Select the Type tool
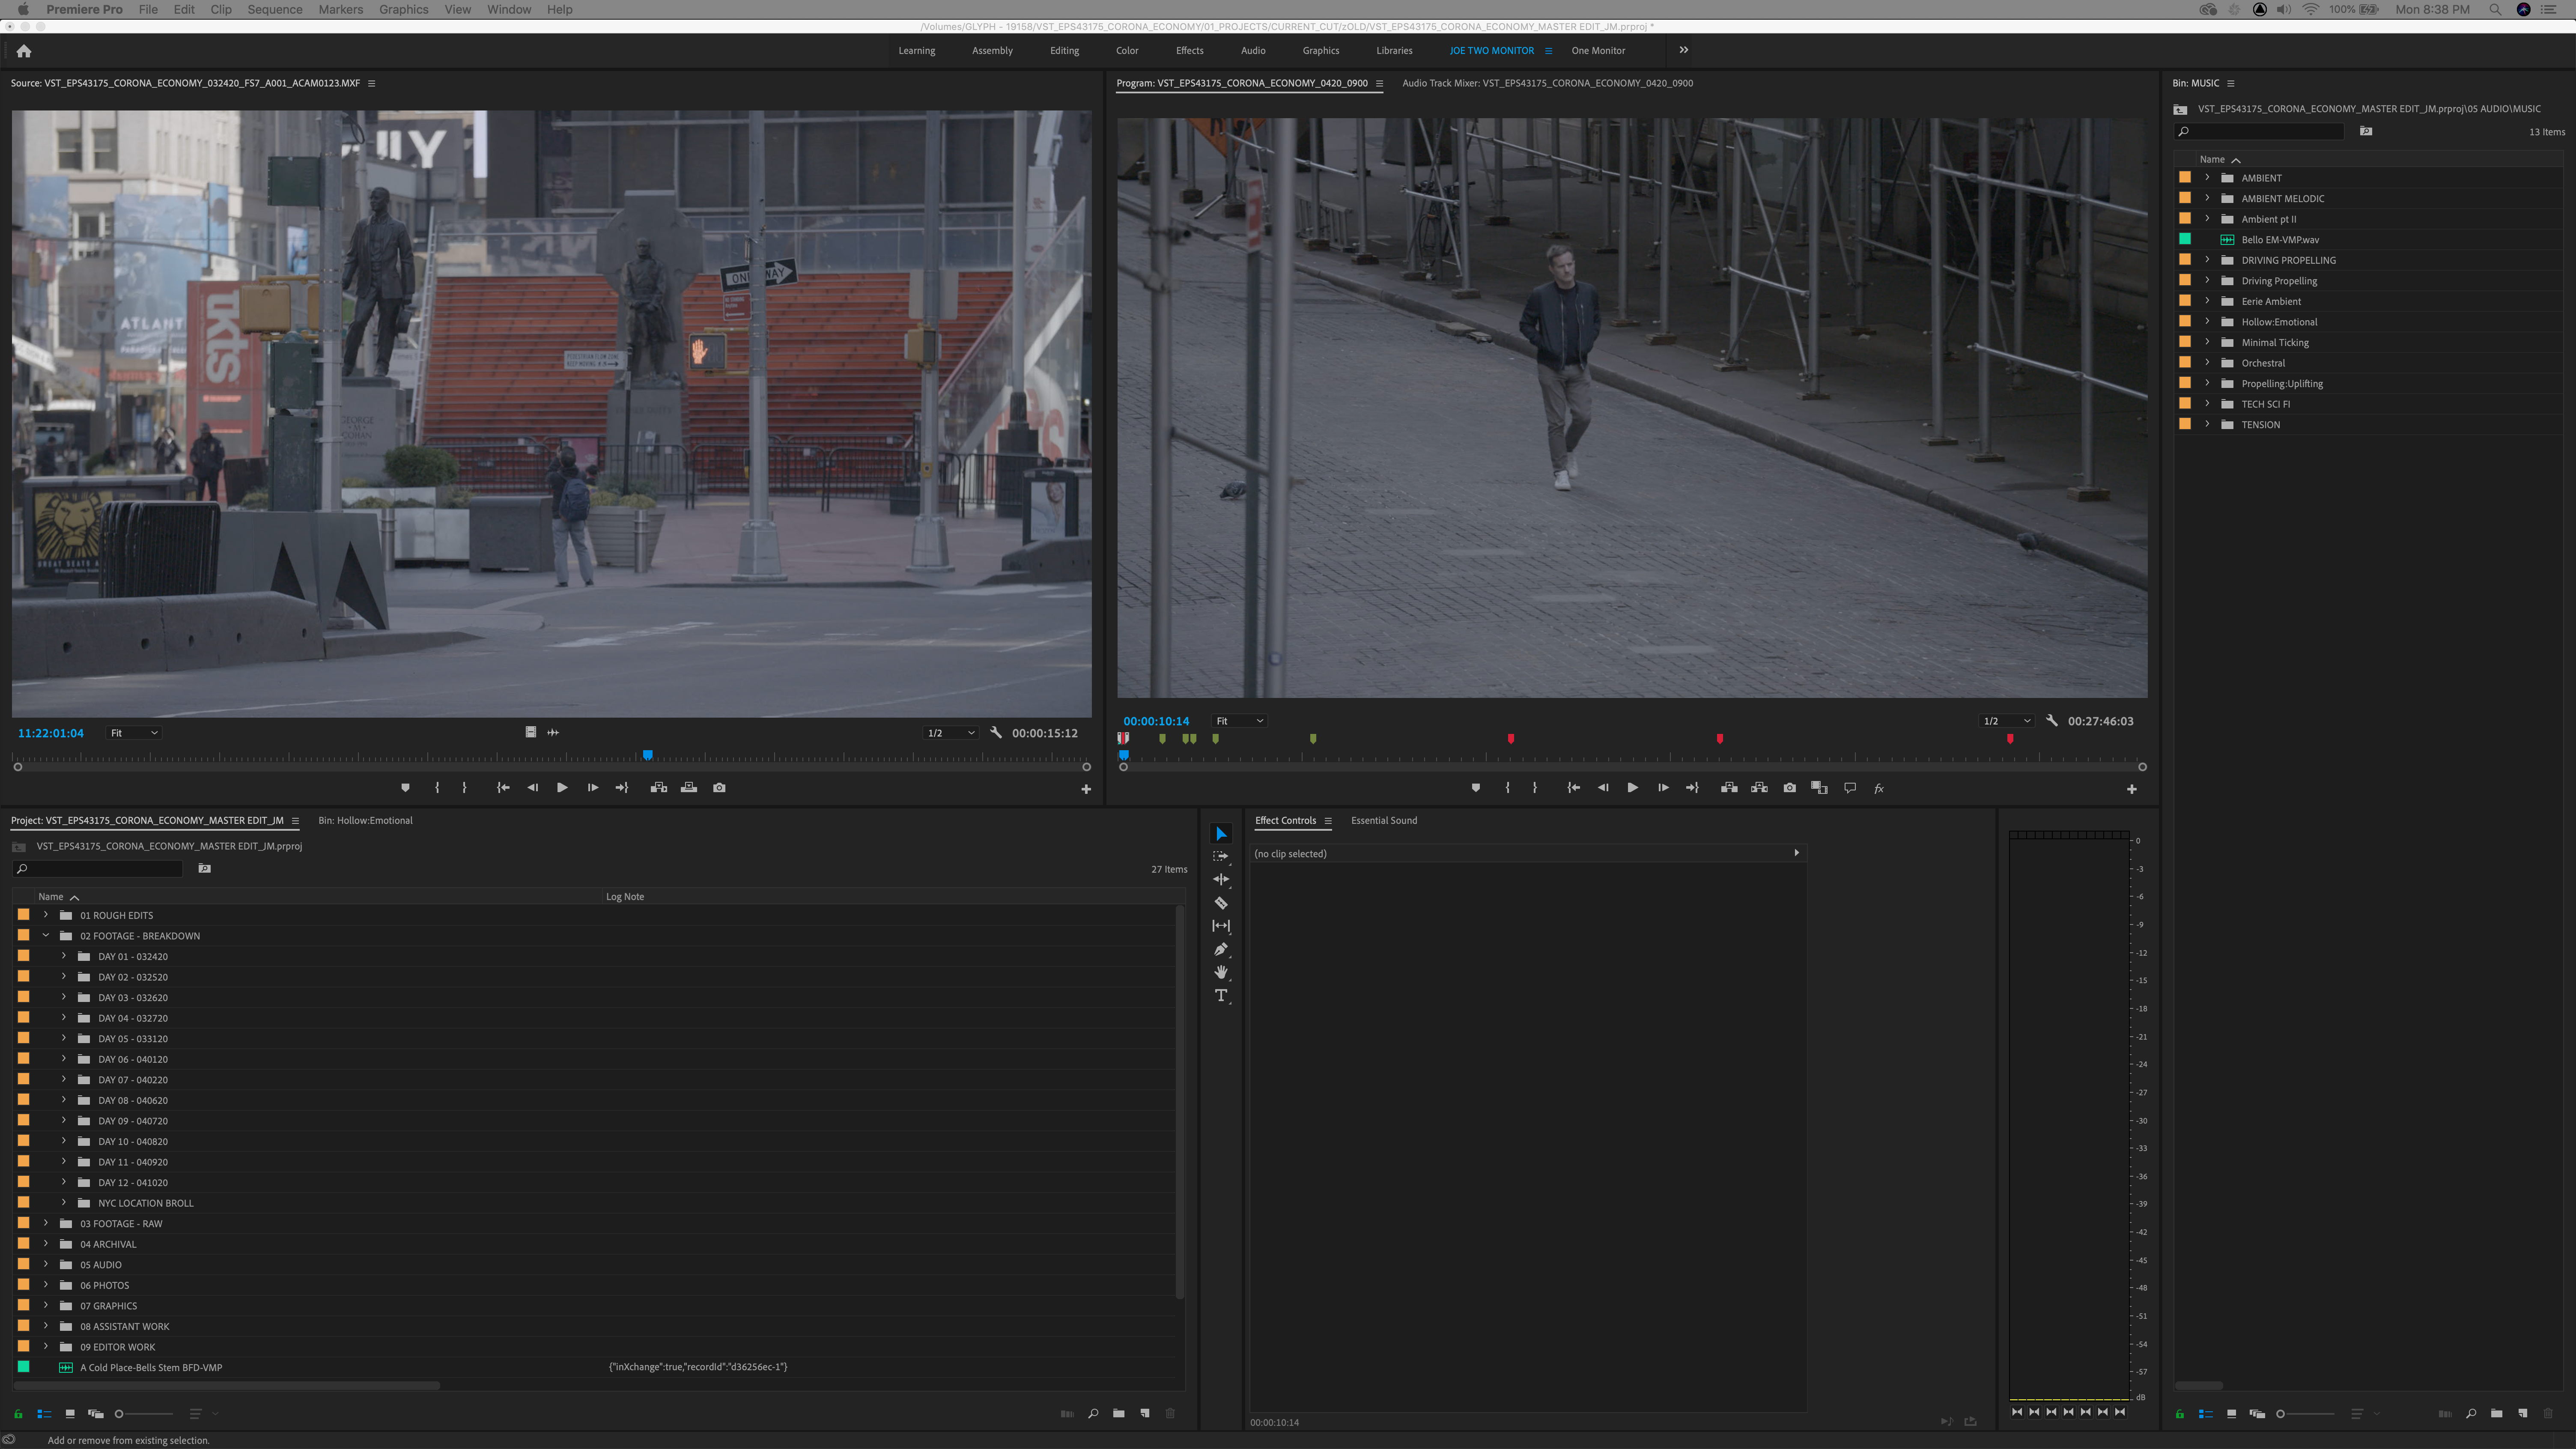Screen dimensions: 2576x1449 (1221, 995)
